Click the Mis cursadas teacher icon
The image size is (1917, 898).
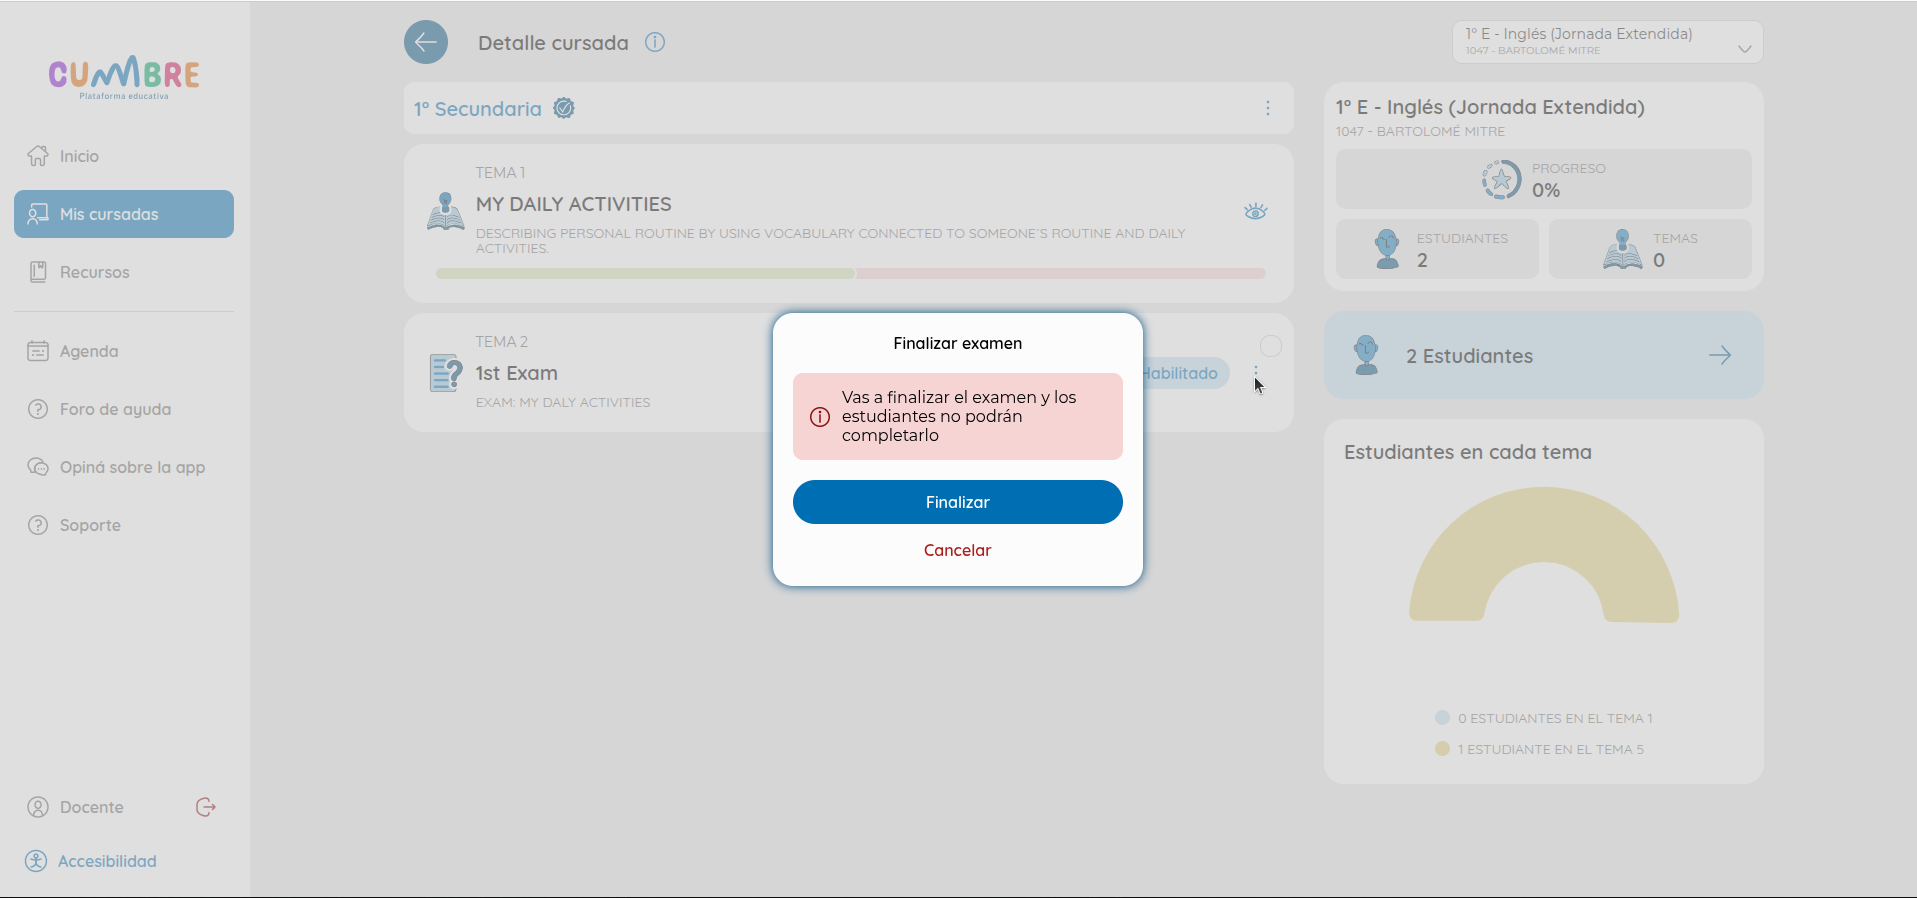coord(38,214)
